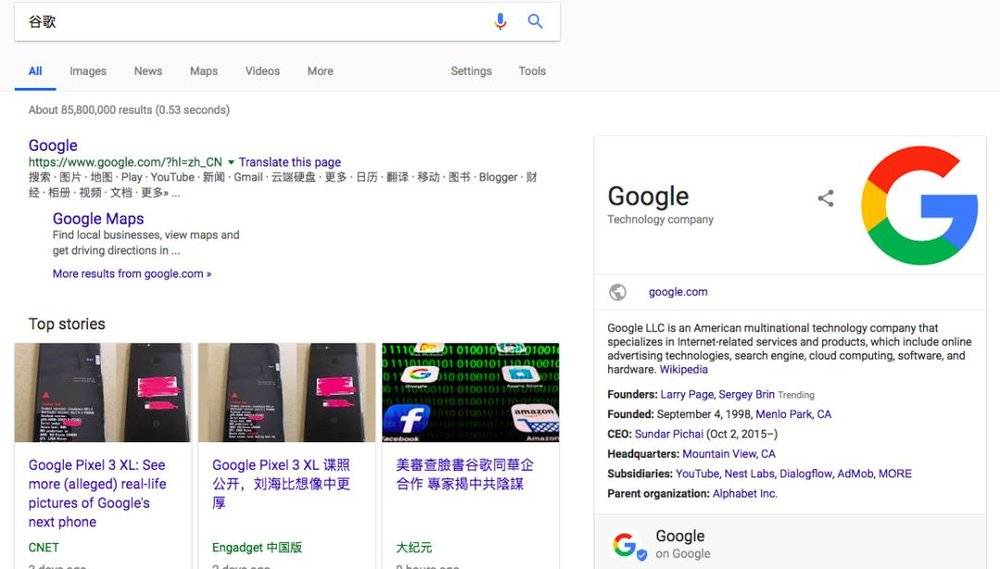Click MORE subsidiaries link

(895, 473)
